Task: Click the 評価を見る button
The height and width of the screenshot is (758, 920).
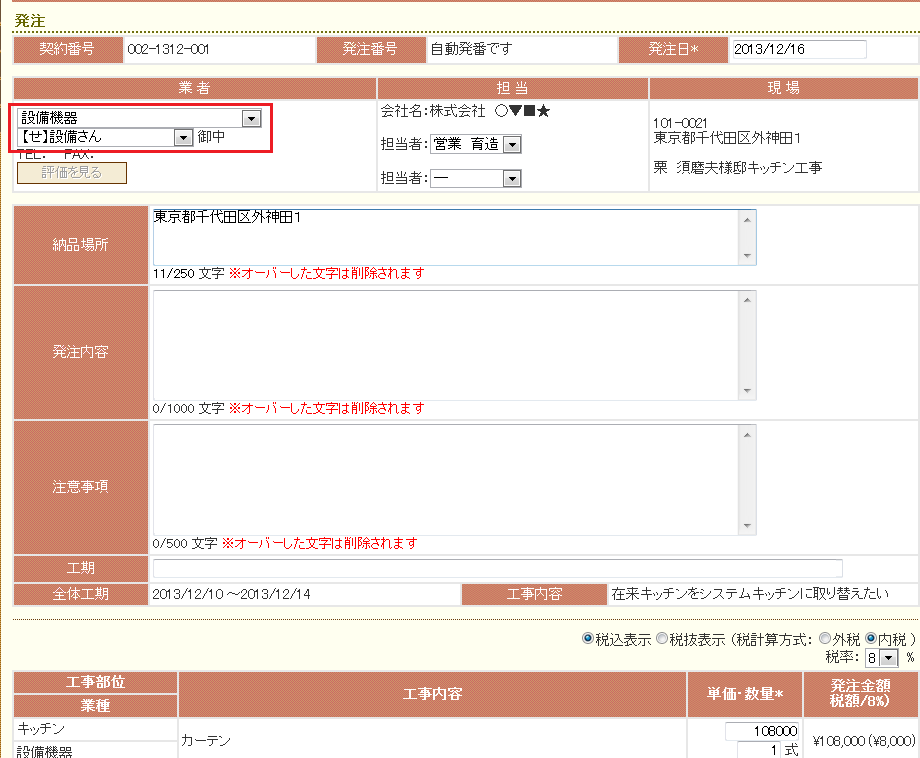Action: [72, 172]
